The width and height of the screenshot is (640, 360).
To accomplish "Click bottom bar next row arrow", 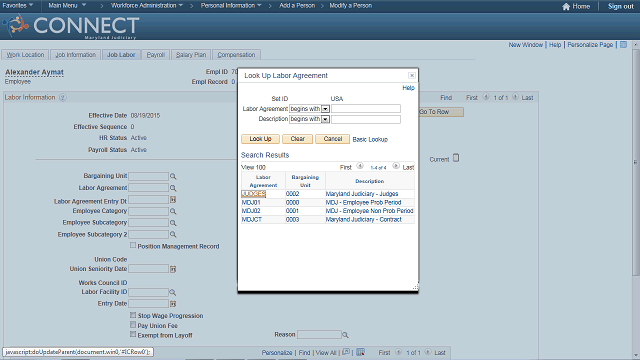I will point(428,352).
